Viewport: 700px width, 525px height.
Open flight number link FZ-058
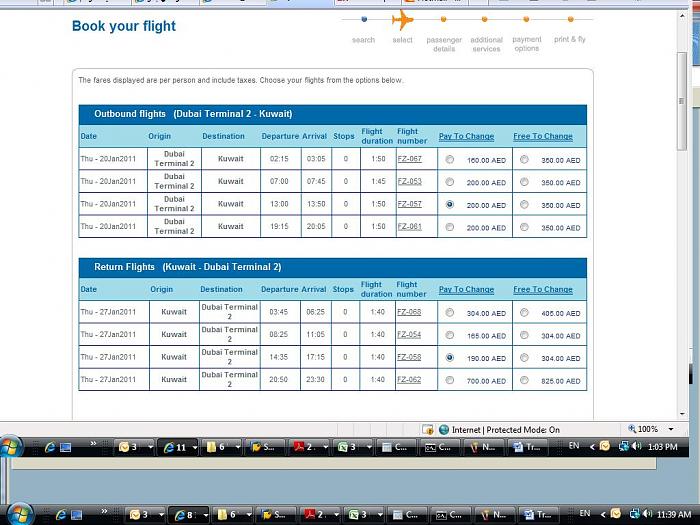point(409,357)
